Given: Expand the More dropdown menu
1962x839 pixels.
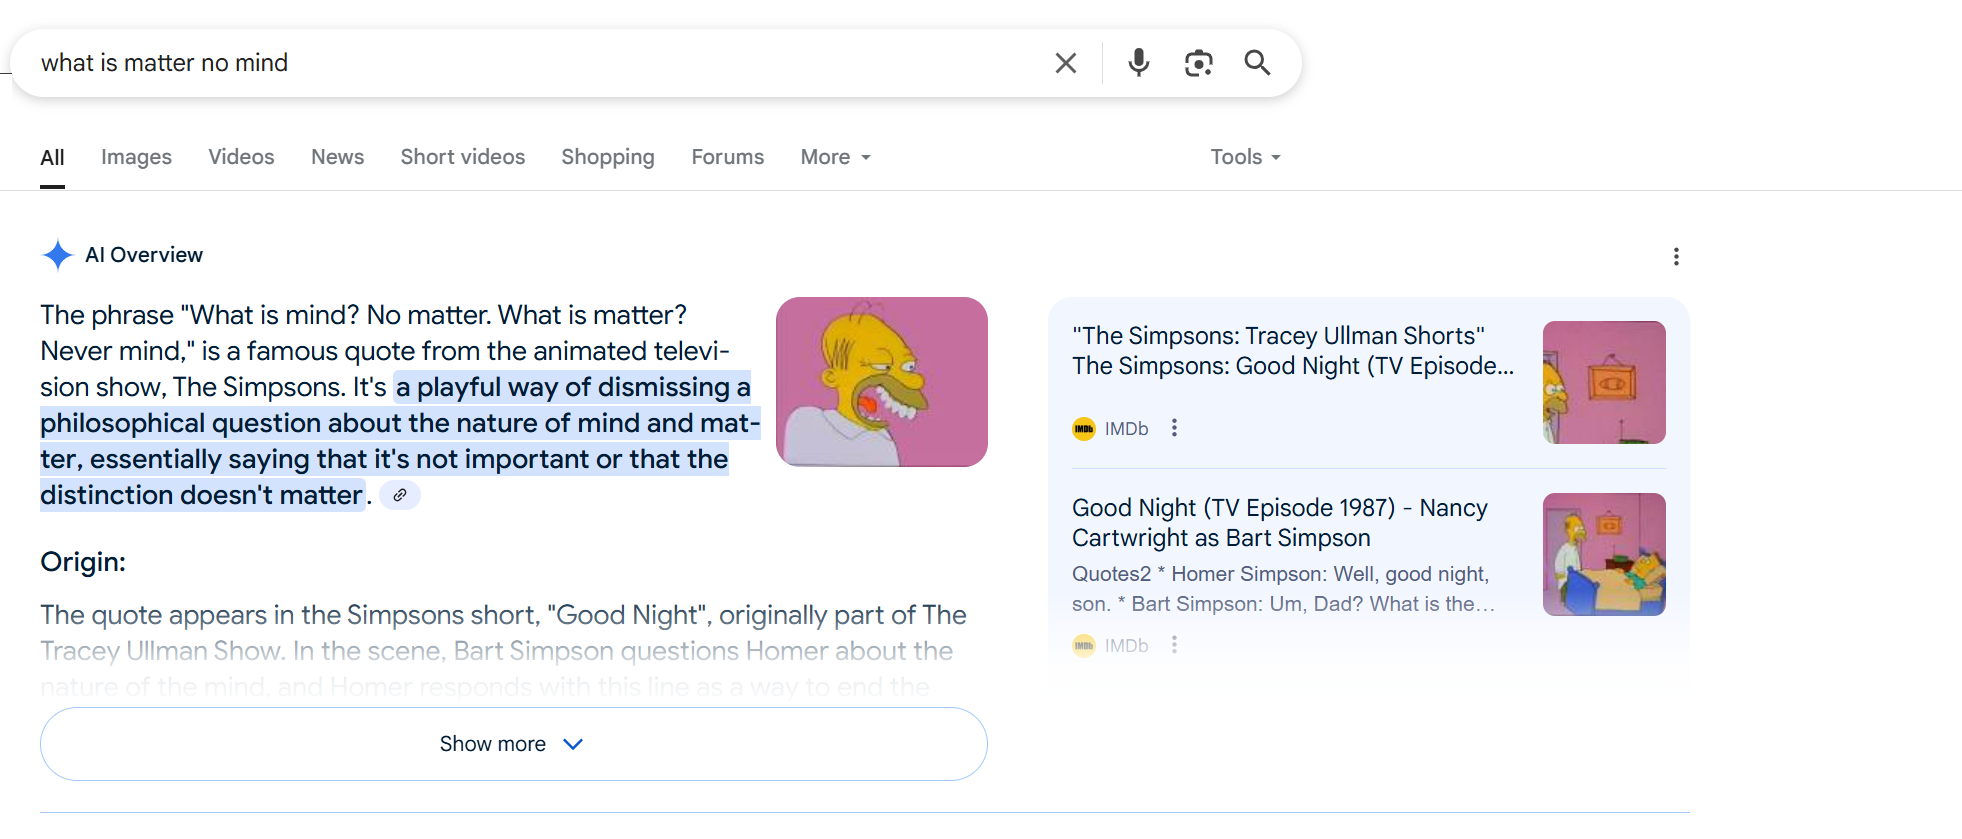Looking at the screenshot, I should coord(835,157).
